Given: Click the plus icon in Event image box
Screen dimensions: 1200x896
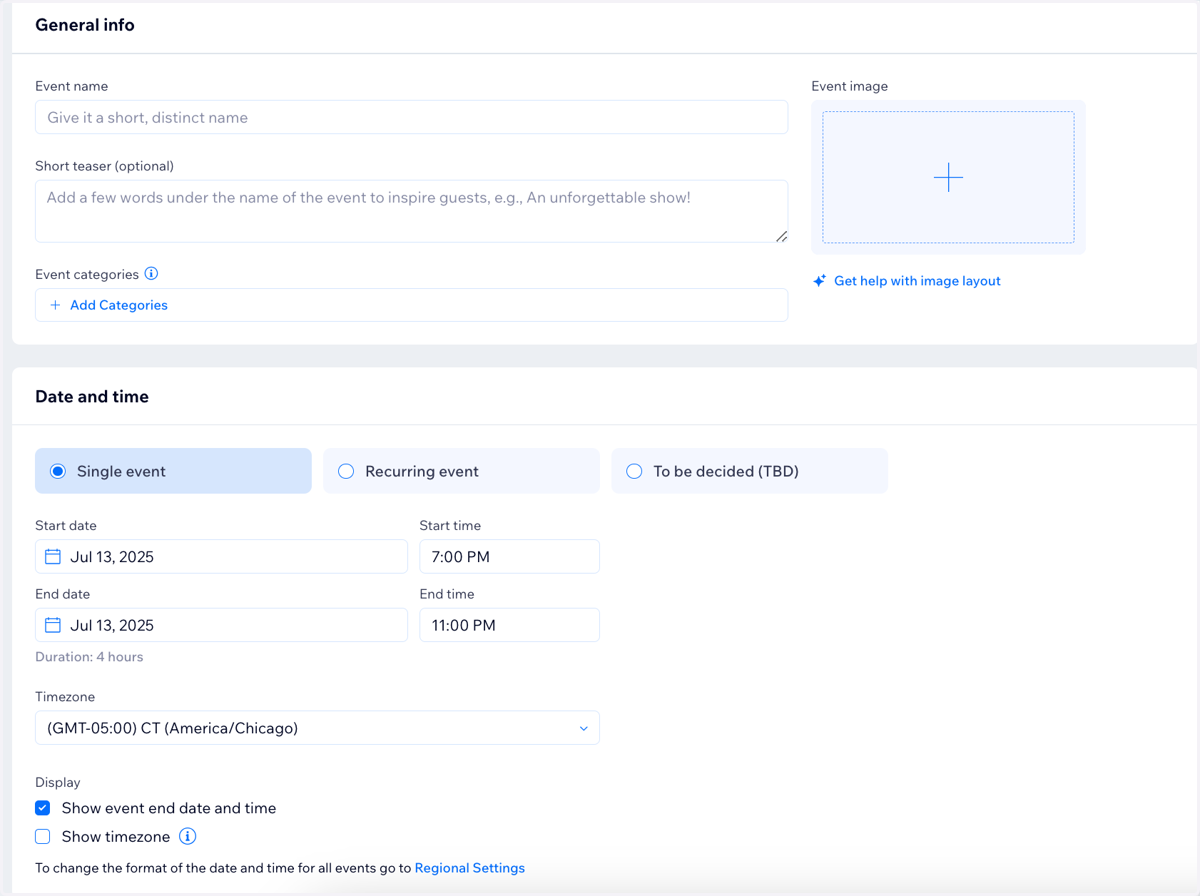Looking at the screenshot, I should (948, 177).
